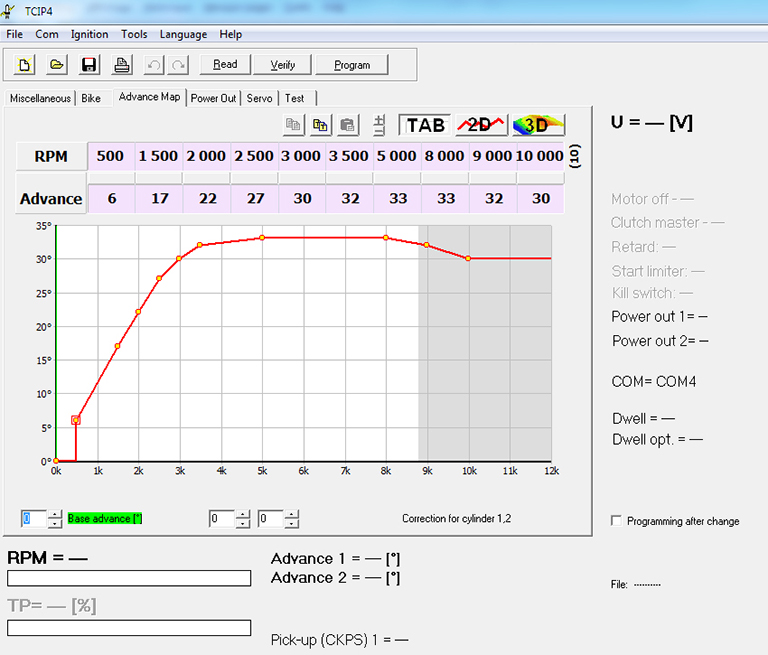Image resolution: width=768 pixels, height=655 pixels.
Task: Select Advance cell with value 6
Action: [x=111, y=199]
